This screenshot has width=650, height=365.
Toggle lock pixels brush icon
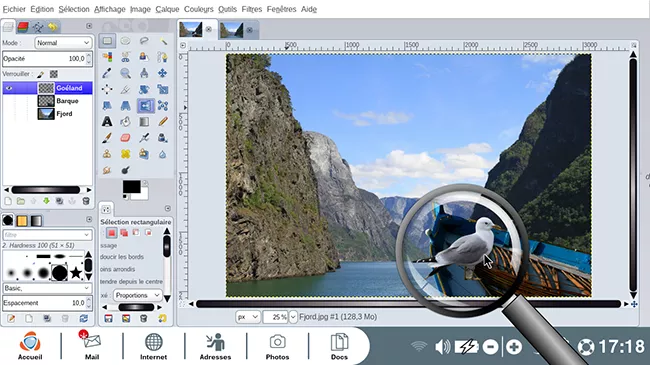point(40,74)
